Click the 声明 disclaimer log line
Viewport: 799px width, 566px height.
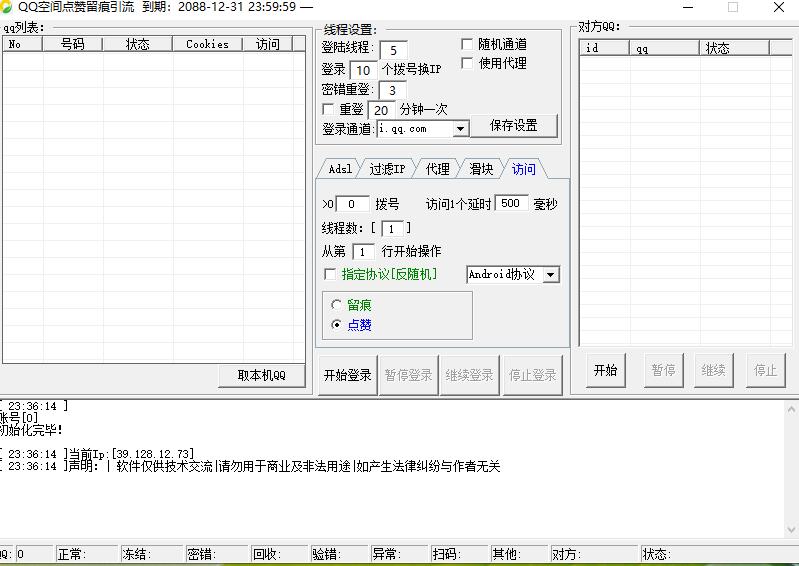[250, 466]
